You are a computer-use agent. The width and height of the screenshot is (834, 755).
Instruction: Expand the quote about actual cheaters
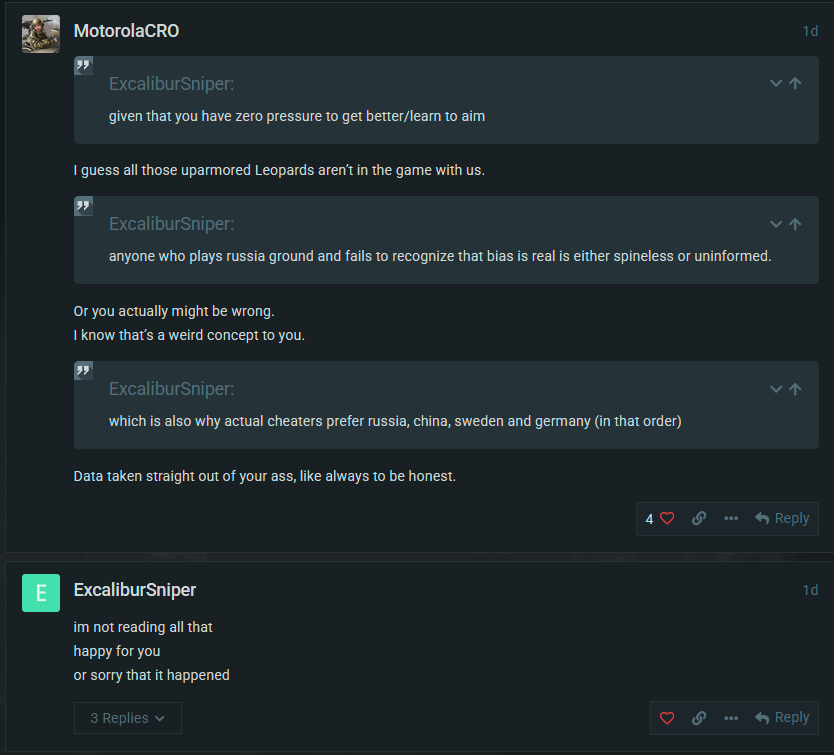pos(775,388)
